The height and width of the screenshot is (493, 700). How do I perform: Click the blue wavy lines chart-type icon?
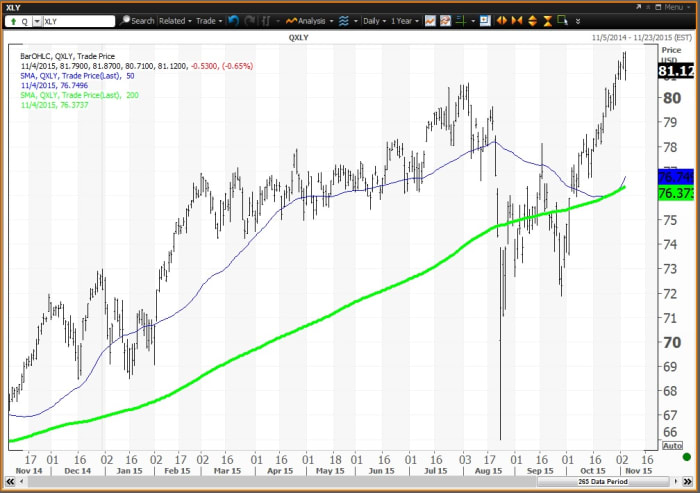[344, 21]
